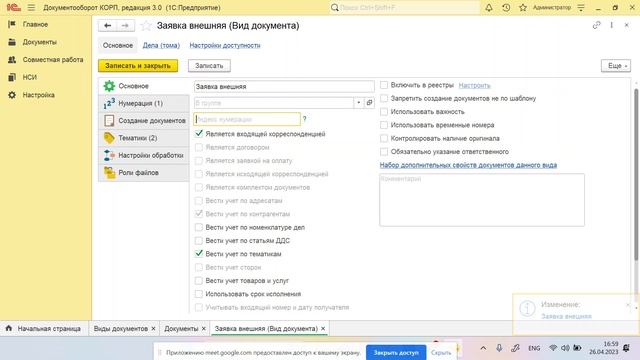The width and height of the screenshot is (640, 360).
Task: Check Обязательно указание ответственного
Action: tap(384, 151)
